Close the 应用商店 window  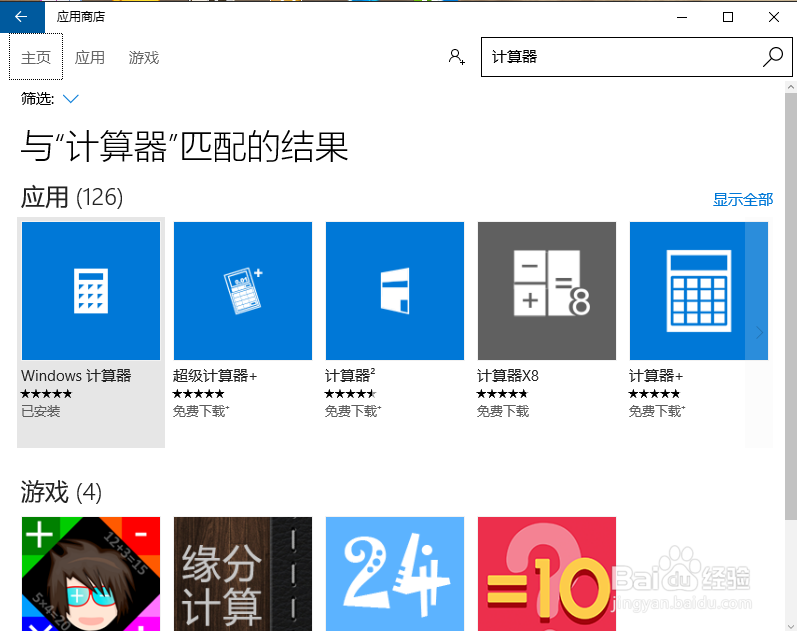click(x=774, y=17)
